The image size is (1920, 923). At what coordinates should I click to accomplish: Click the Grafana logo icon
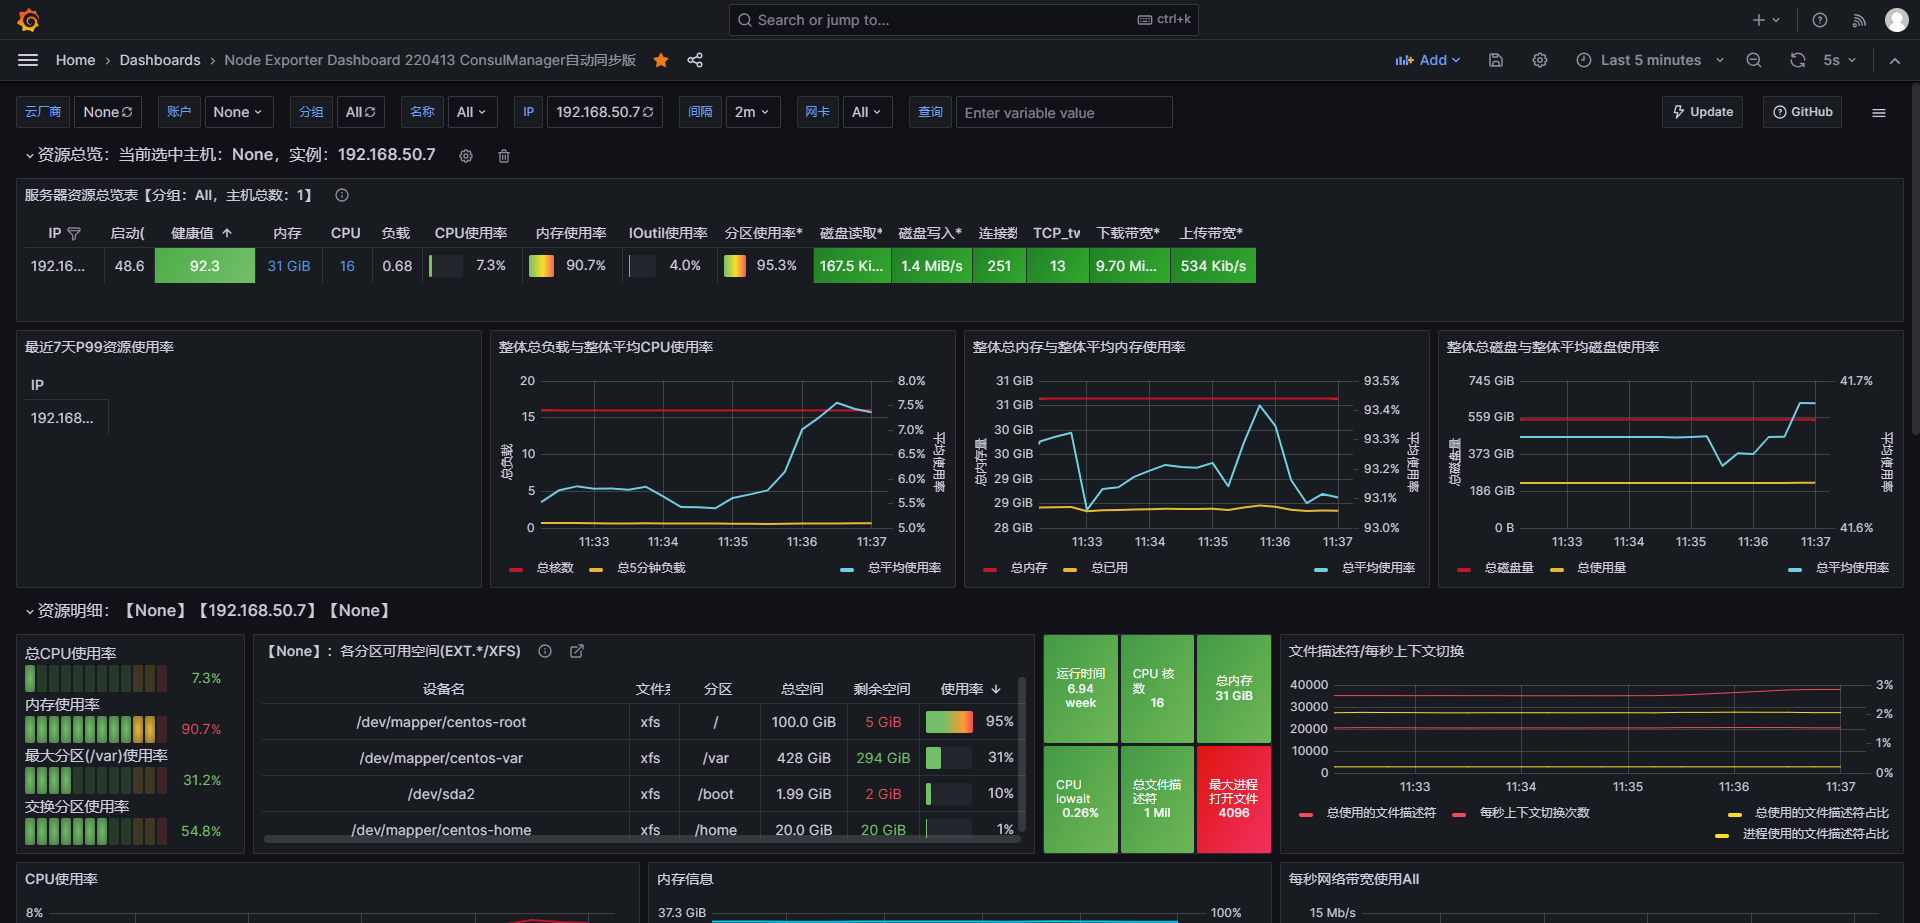[28, 20]
